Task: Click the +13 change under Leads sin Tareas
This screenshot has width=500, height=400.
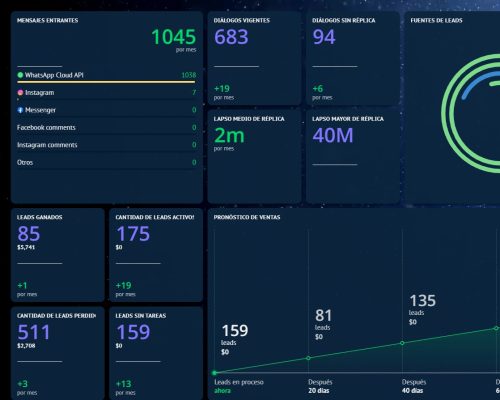Action: click(x=123, y=384)
